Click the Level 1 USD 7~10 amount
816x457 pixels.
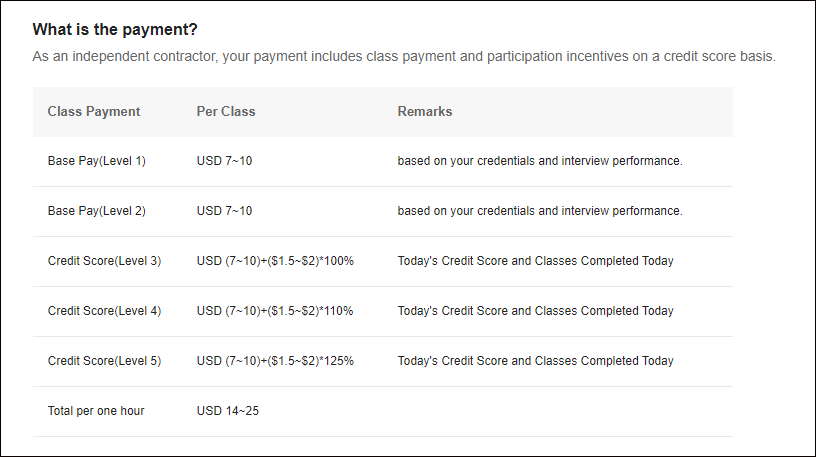point(225,161)
